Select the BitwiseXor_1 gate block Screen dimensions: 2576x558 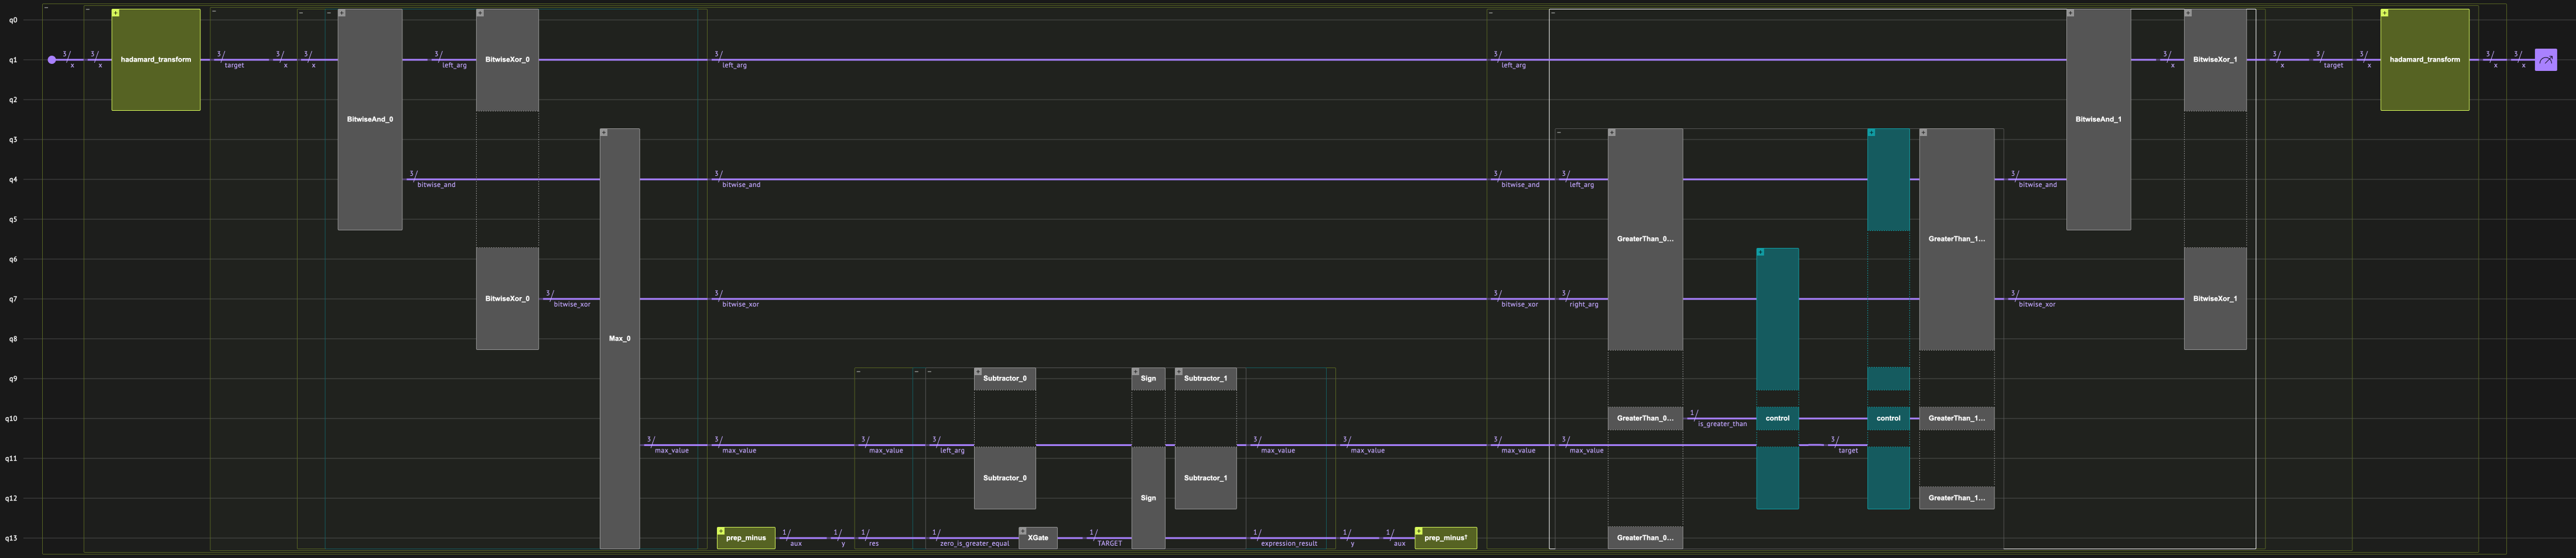point(2214,60)
